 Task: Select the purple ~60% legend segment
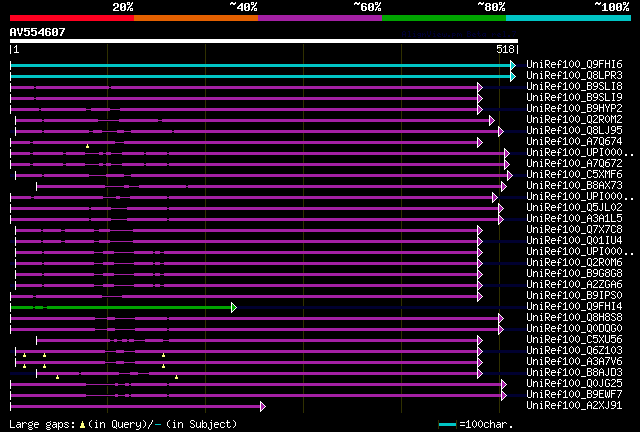point(320,18)
